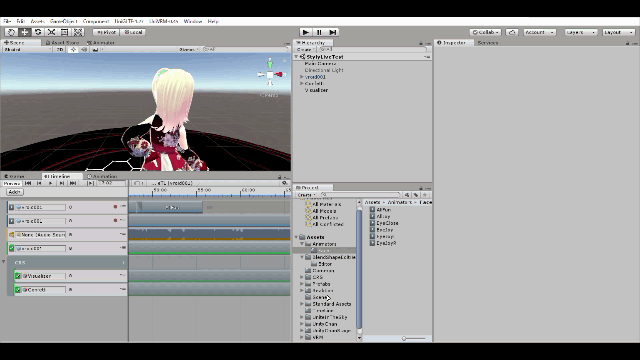Collapse the Assets folder tree

[x=296, y=237]
